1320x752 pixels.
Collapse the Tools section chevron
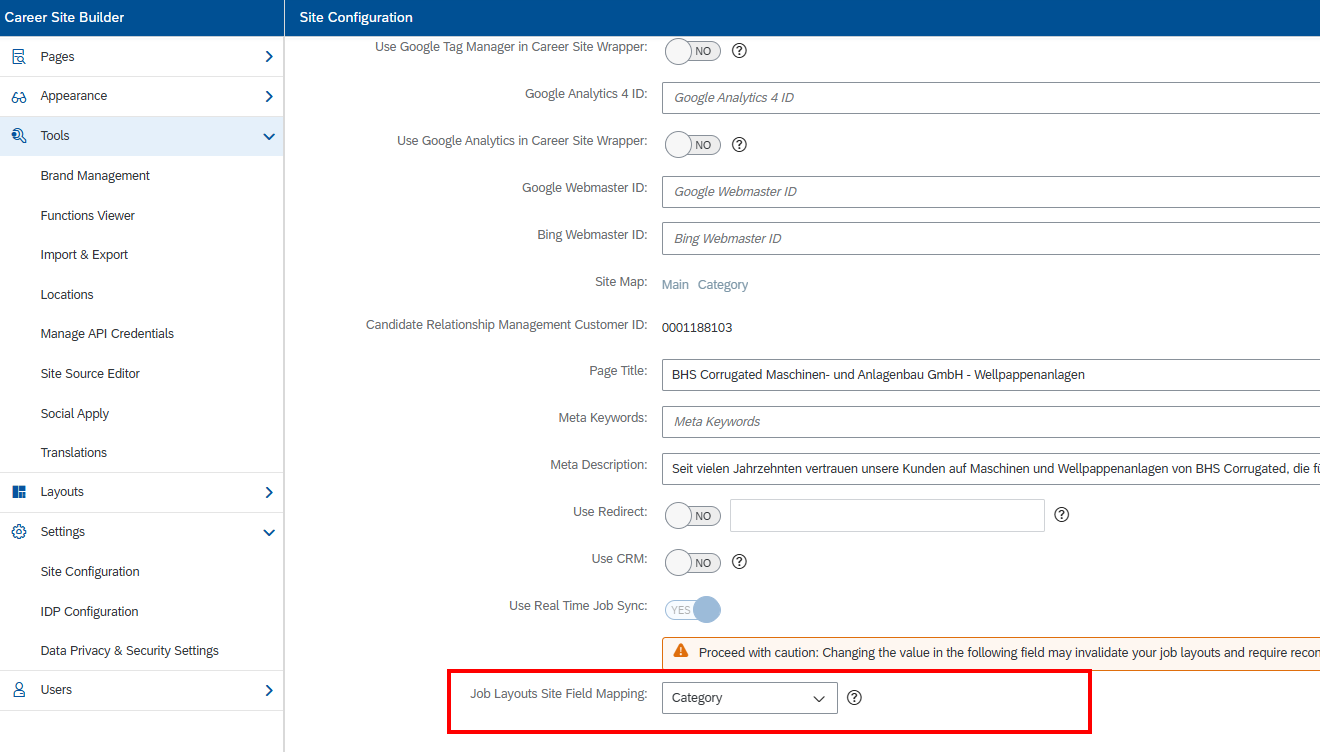(268, 136)
